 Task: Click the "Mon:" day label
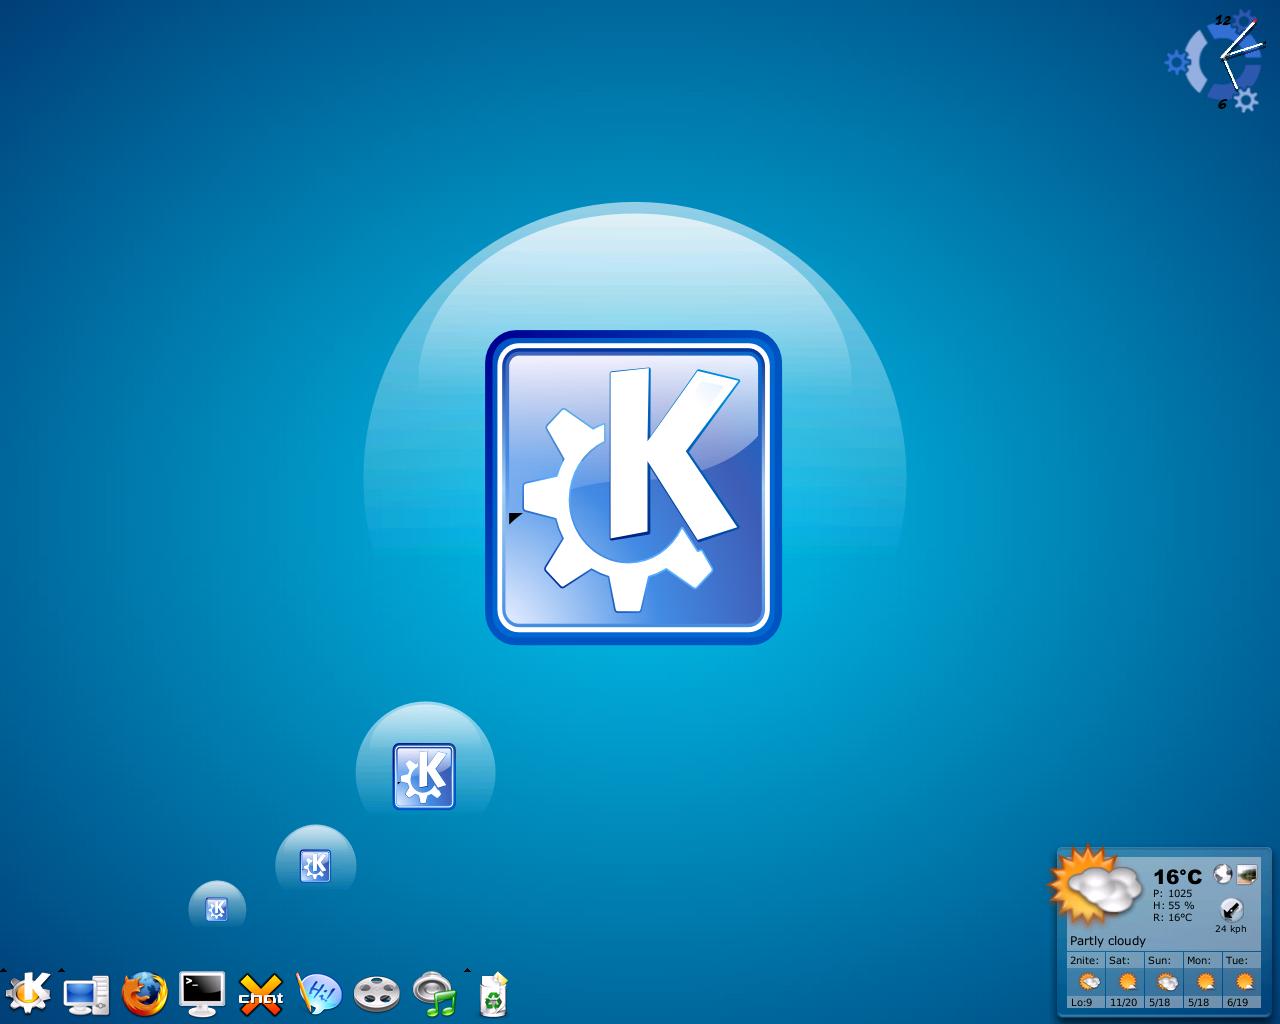(x=1198, y=960)
